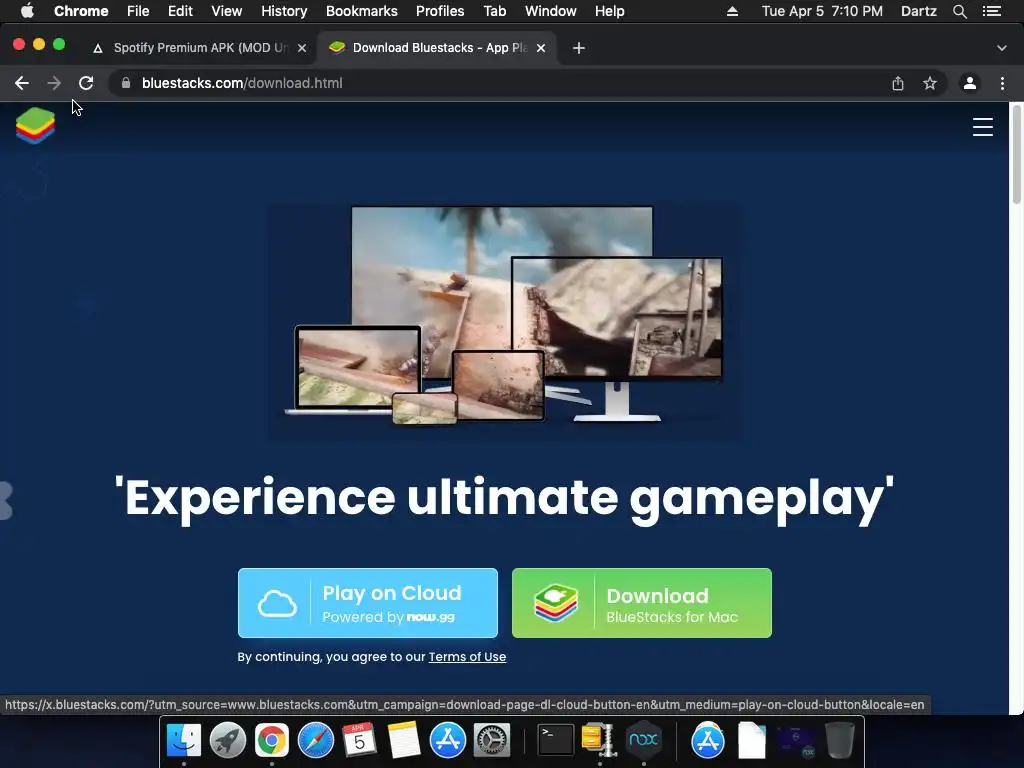Open Calendar from the Dock
Image resolution: width=1024 pixels, height=768 pixels.
[359, 740]
